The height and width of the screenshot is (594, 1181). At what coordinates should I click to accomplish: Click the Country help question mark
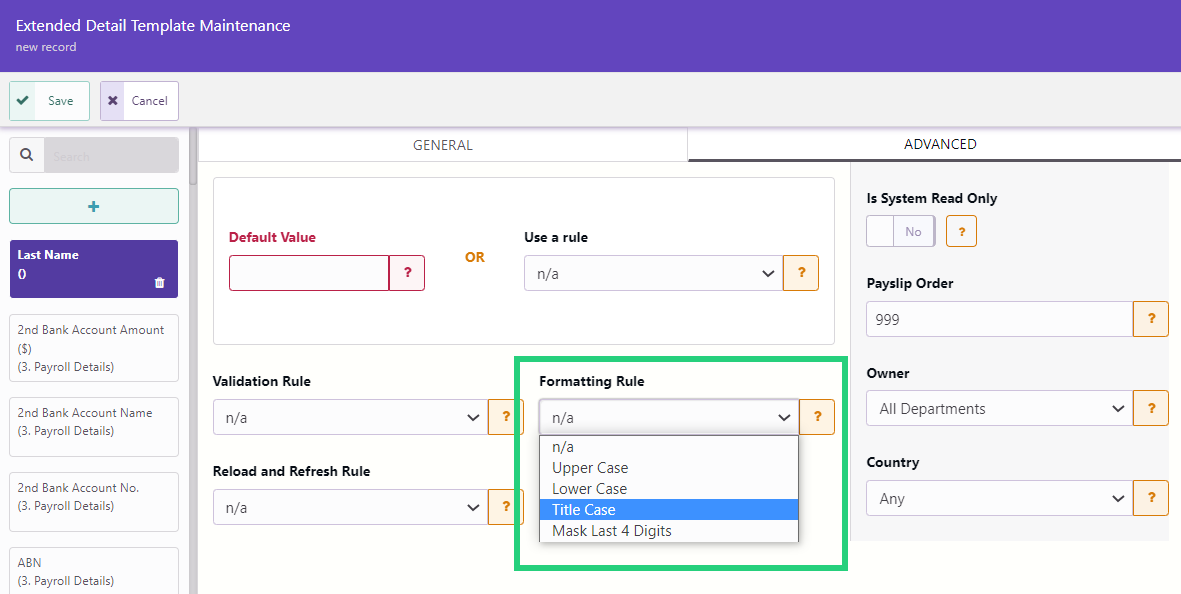click(x=1151, y=498)
